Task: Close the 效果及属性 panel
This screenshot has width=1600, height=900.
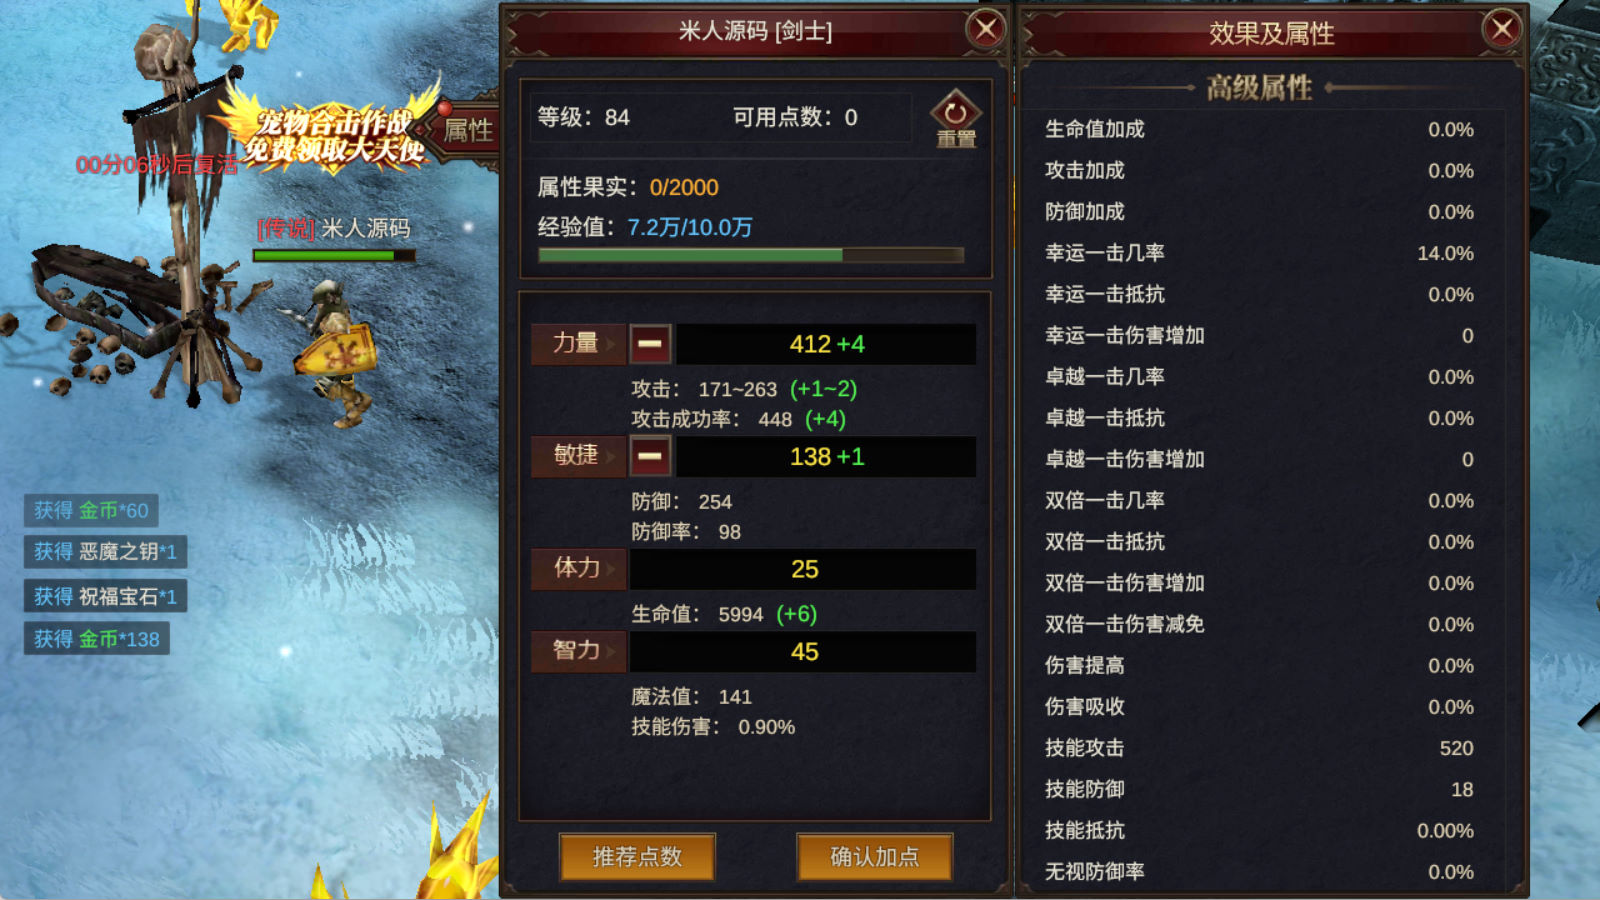Action: pyautogui.click(x=1502, y=29)
